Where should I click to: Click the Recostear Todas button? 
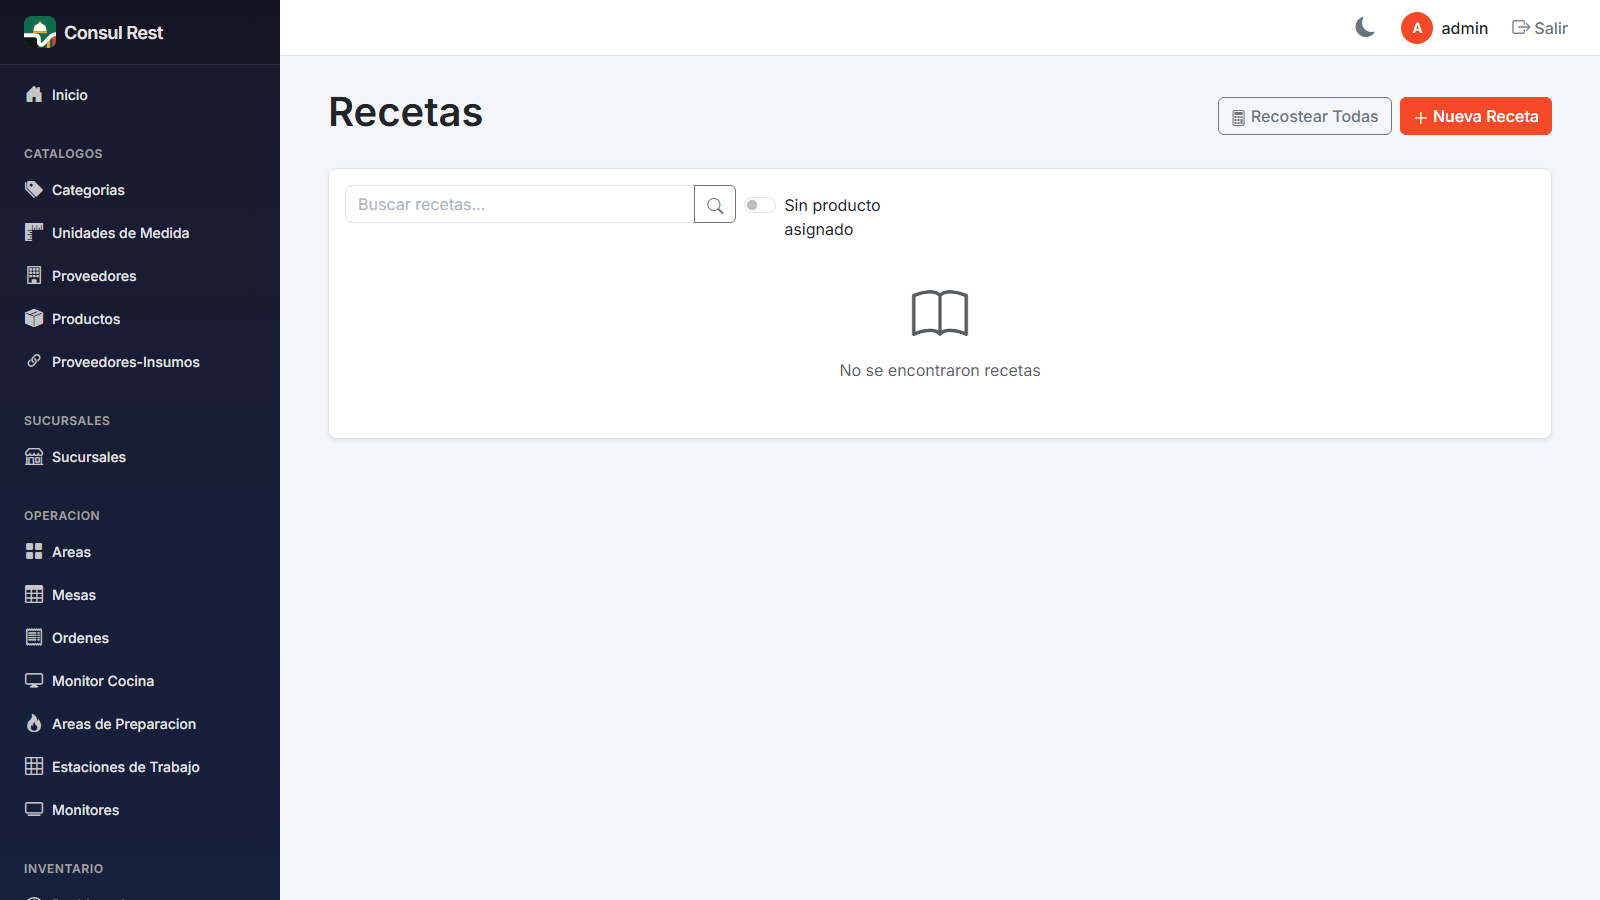[x=1304, y=116]
